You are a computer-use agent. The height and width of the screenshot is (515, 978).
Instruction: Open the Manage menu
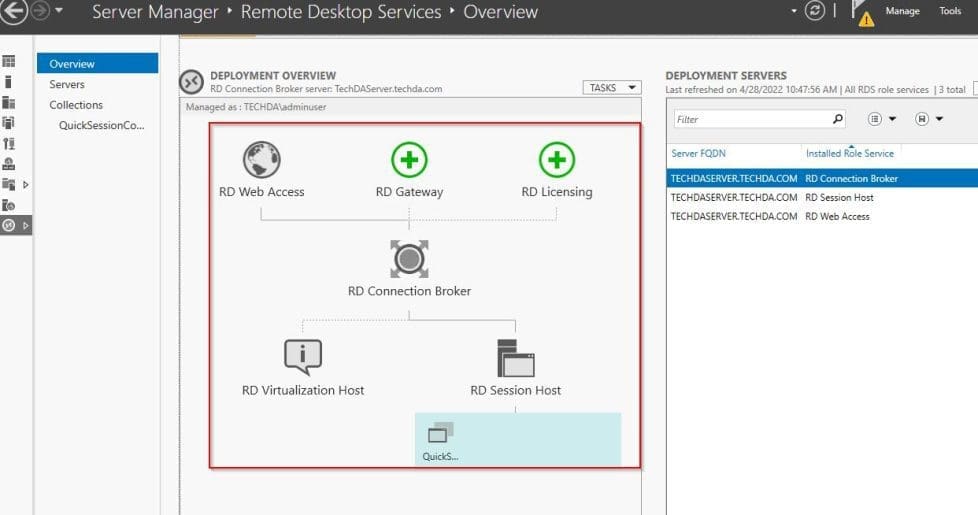click(902, 12)
